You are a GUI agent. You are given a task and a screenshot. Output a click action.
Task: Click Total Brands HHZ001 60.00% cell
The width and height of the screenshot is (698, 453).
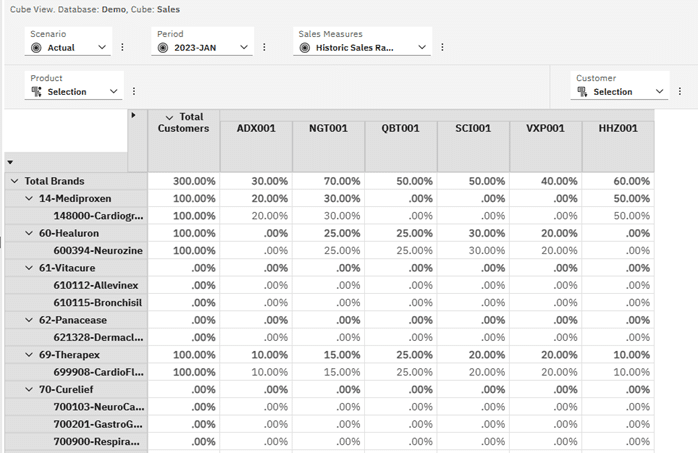coord(618,181)
